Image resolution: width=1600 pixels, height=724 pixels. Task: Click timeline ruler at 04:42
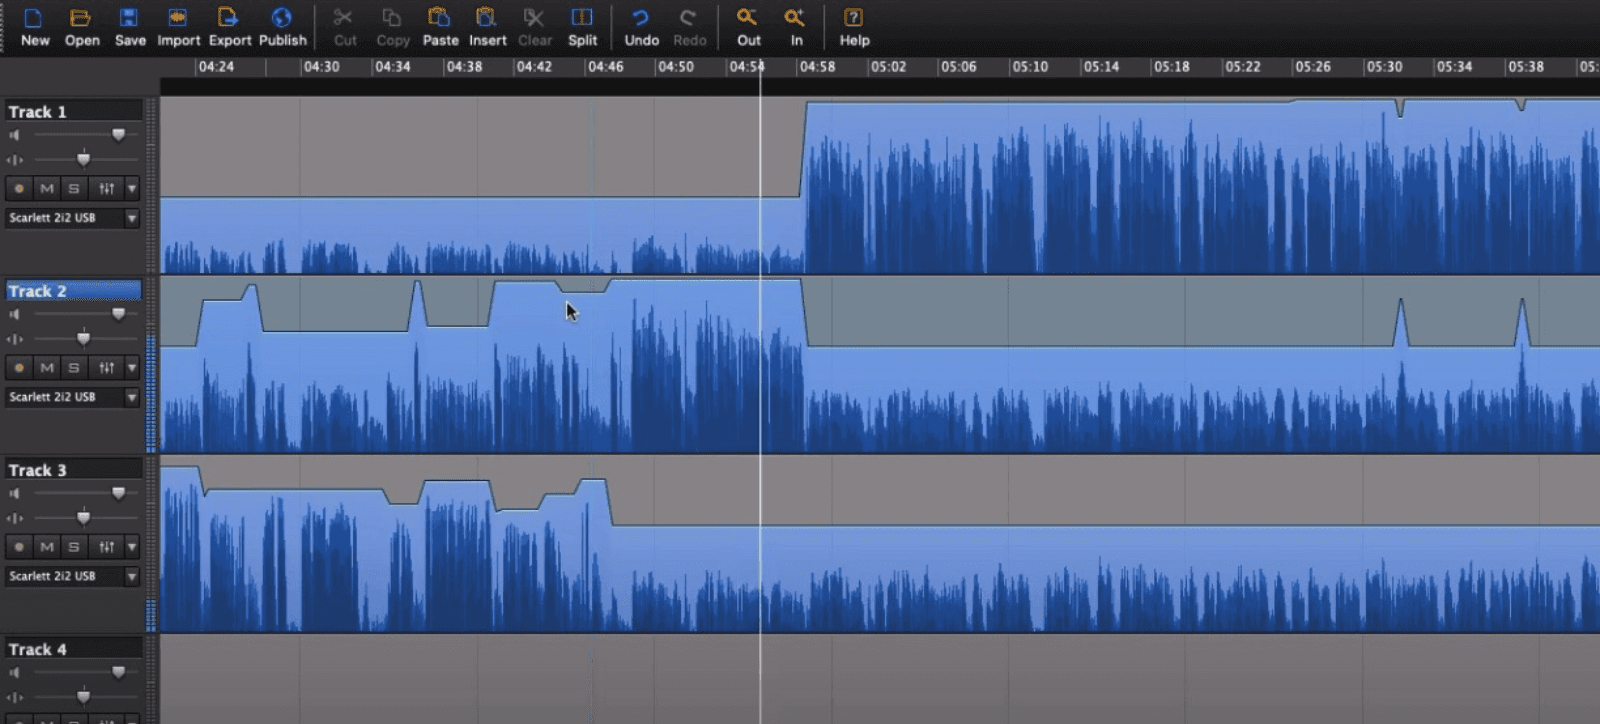tap(534, 67)
